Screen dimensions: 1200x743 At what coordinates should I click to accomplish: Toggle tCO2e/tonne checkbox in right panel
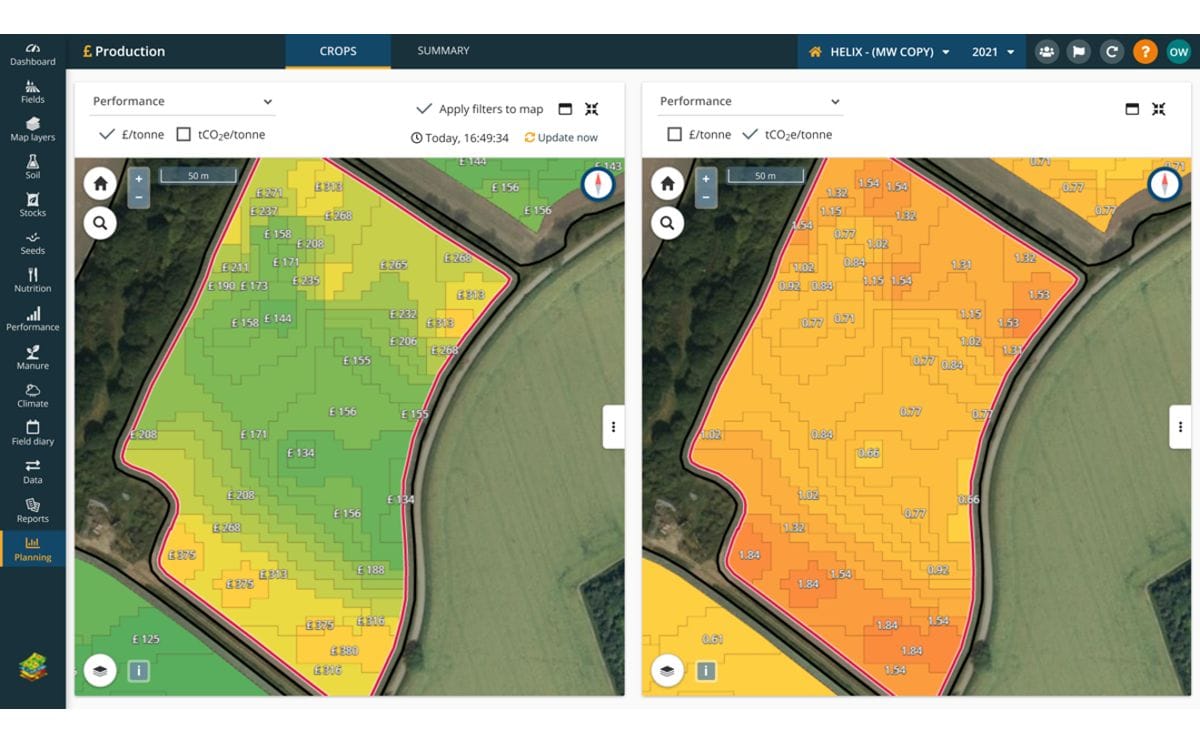coord(750,135)
